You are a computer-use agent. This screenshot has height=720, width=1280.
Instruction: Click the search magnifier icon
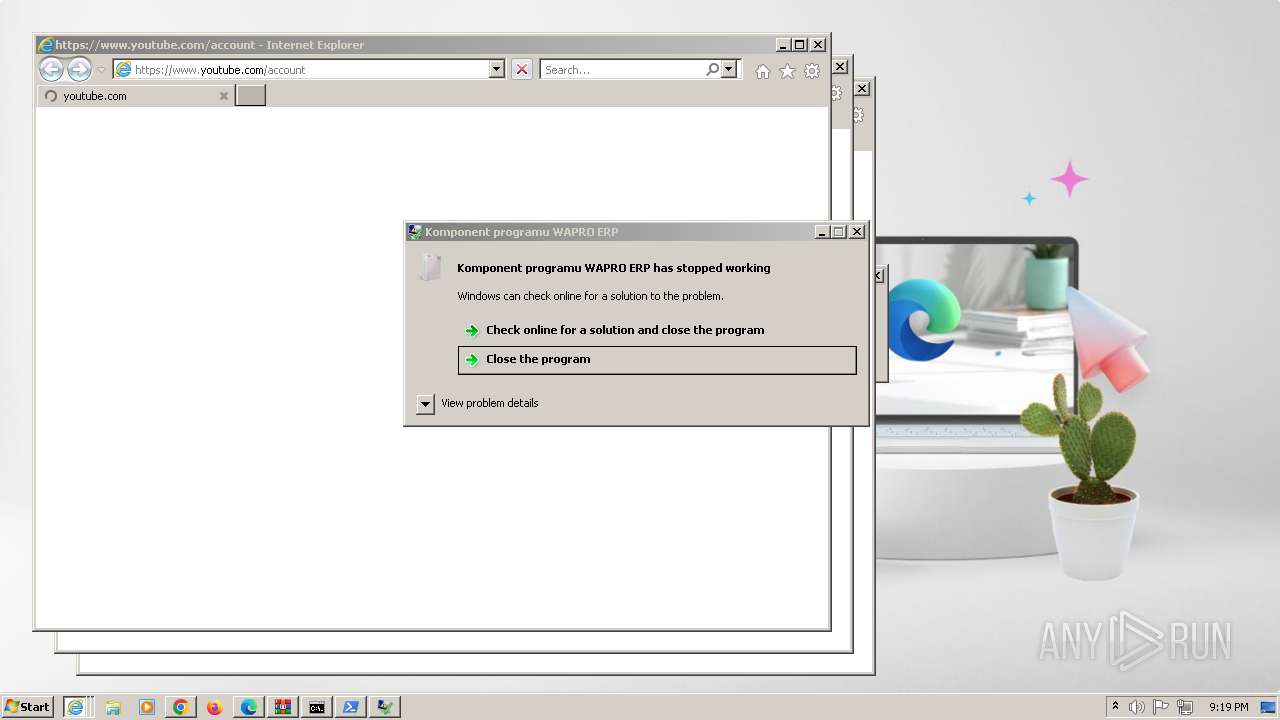tap(712, 69)
